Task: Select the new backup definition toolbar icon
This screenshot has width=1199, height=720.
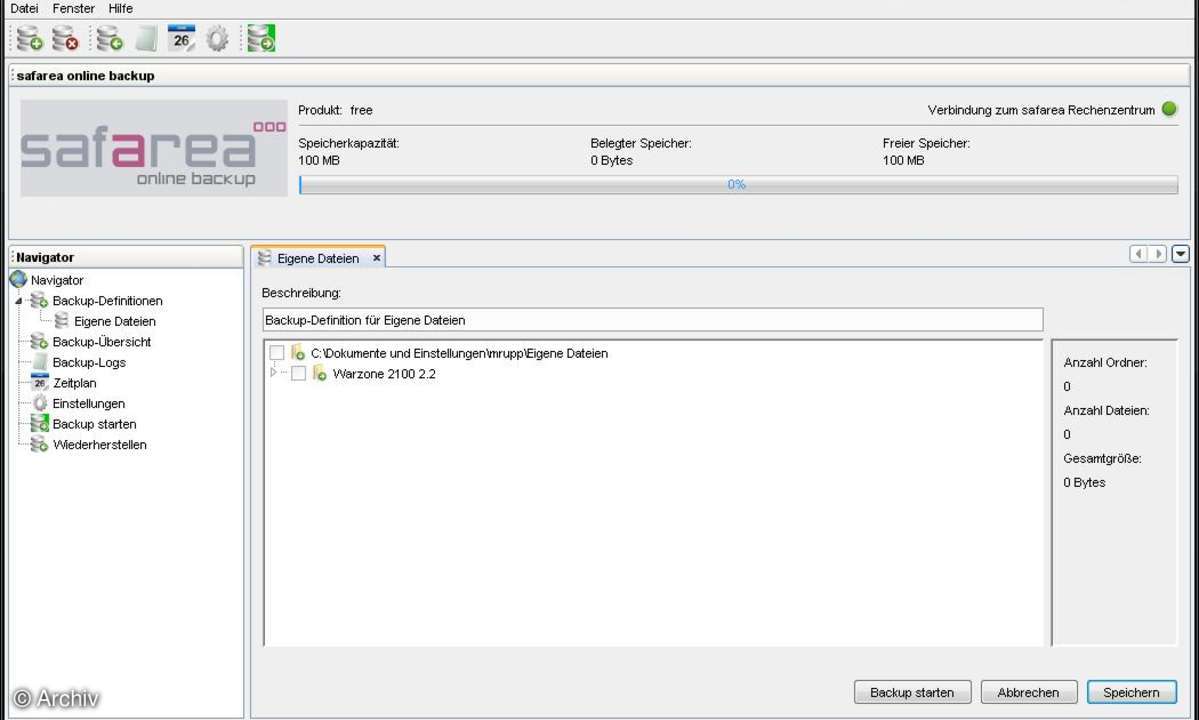Action: click(28, 38)
